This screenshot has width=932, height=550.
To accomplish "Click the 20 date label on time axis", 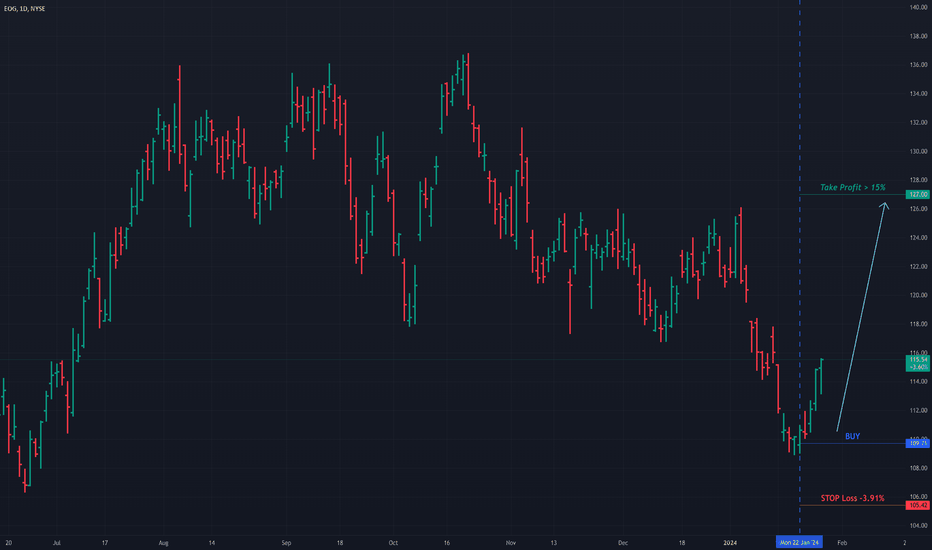I will click(x=8, y=543).
